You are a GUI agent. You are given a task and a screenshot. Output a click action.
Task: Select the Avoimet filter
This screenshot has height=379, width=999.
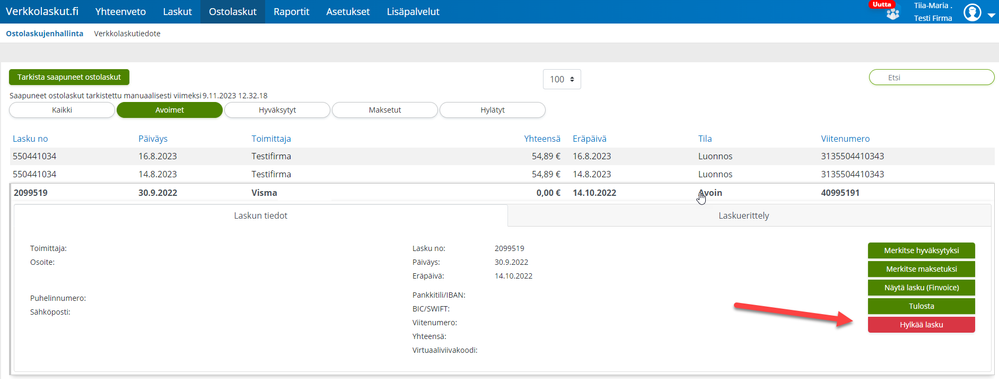point(169,110)
